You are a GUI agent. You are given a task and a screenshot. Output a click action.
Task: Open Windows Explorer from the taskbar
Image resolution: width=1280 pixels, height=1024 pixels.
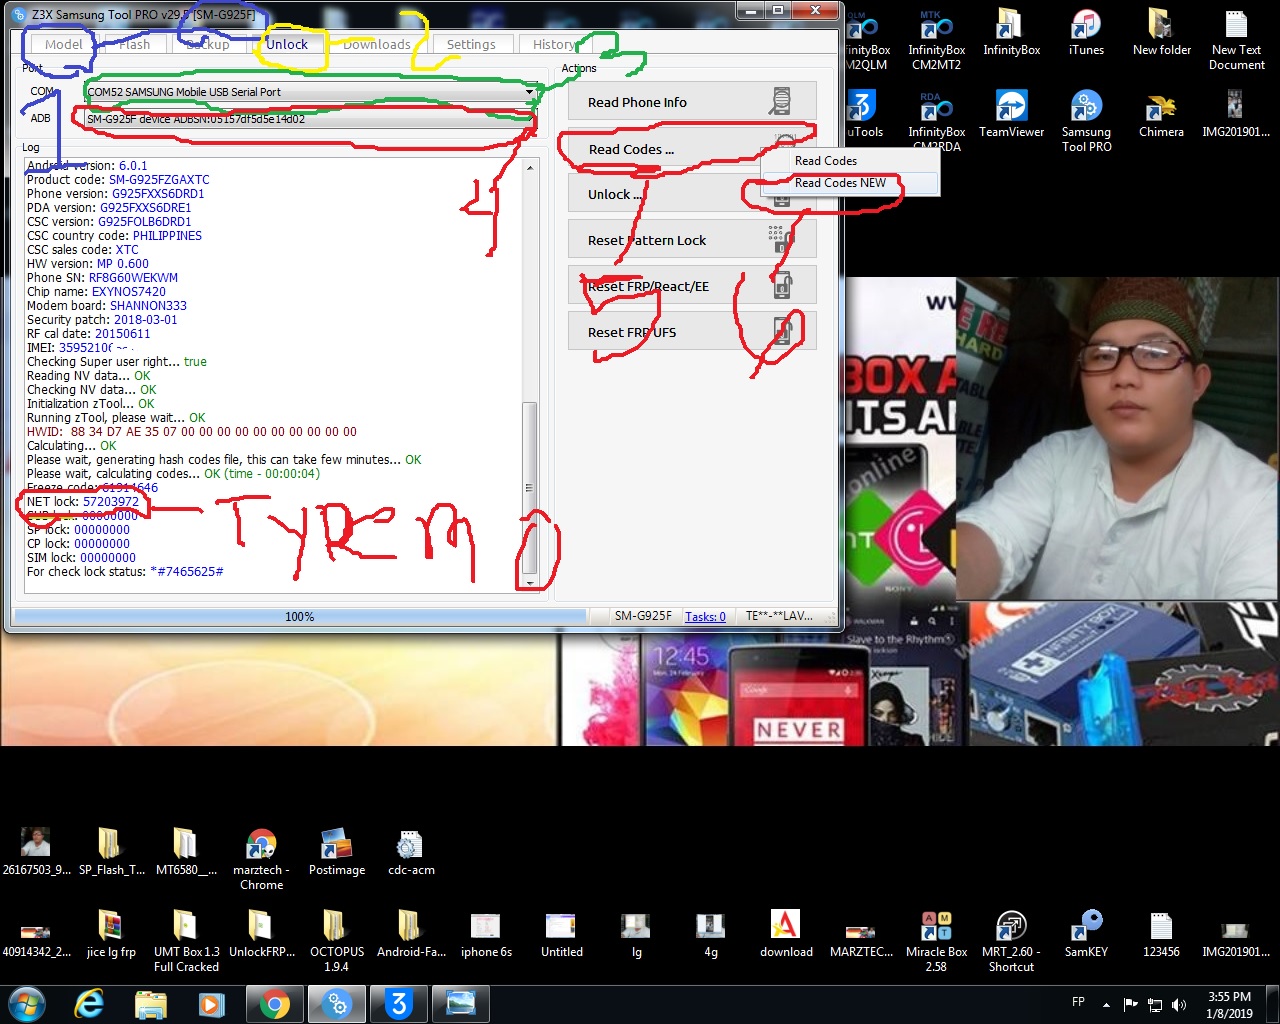tap(150, 1004)
